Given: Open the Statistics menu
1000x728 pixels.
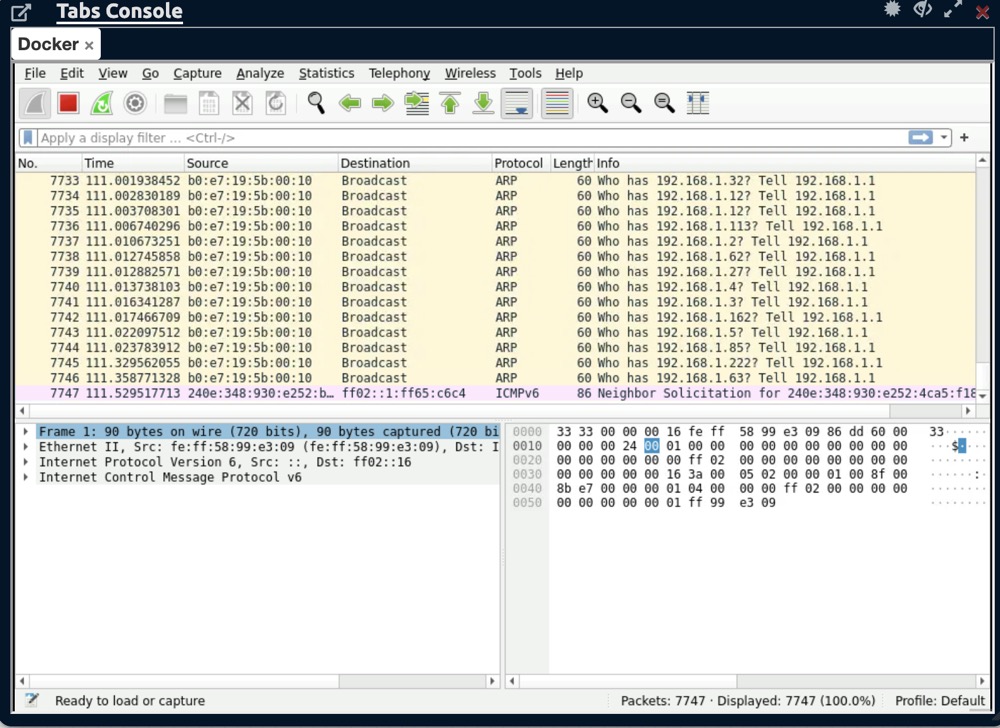Looking at the screenshot, I should [327, 73].
